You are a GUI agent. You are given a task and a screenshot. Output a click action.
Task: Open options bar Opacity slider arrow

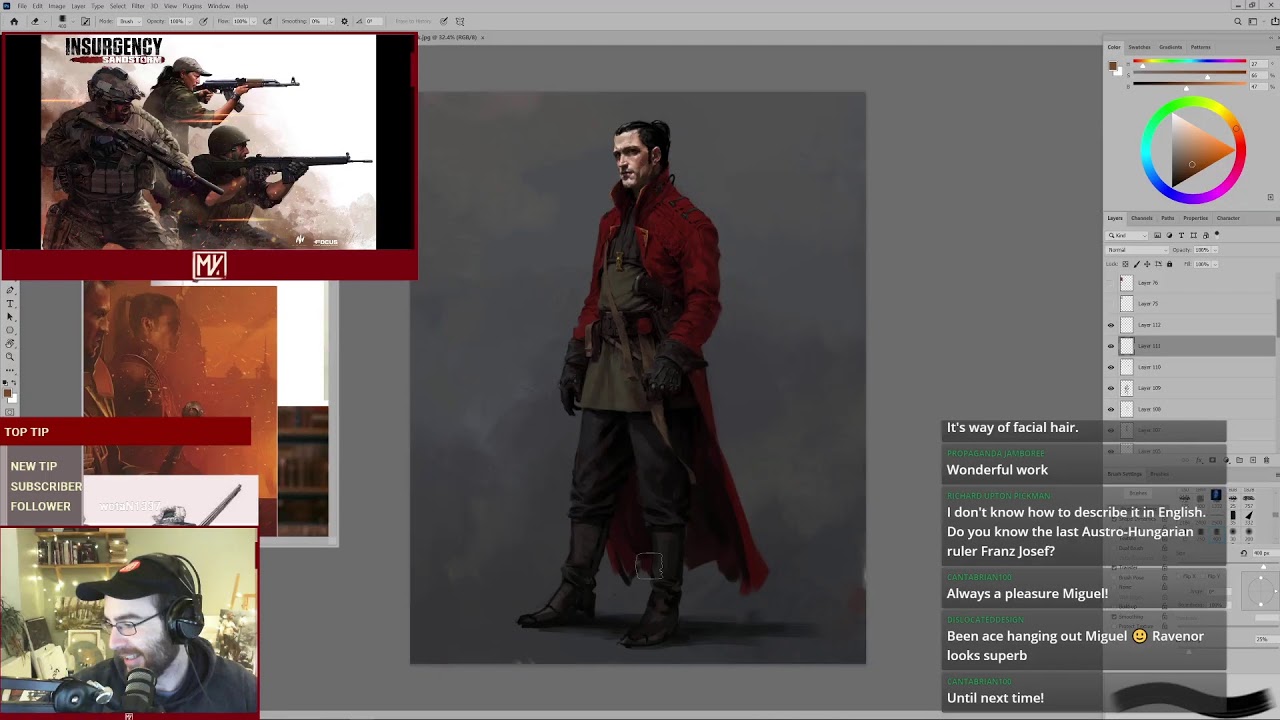click(190, 21)
